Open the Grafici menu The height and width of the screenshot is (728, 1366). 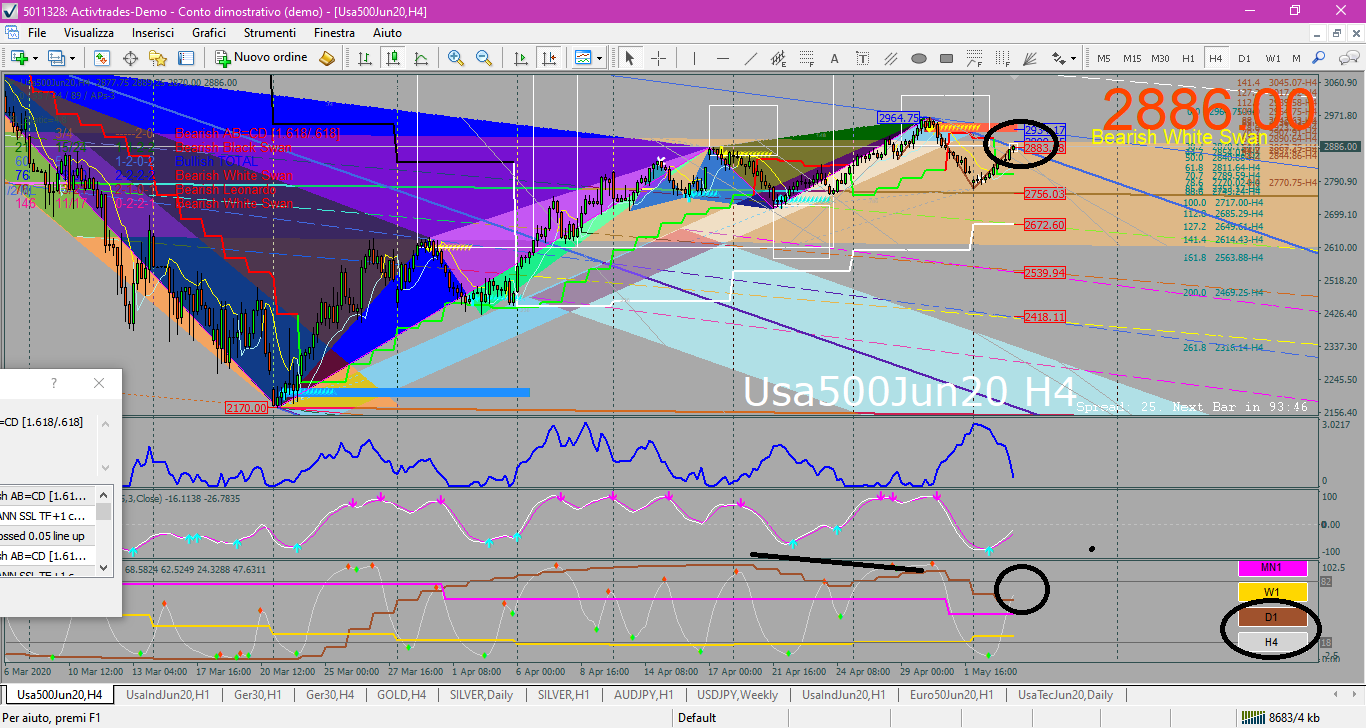tap(209, 33)
